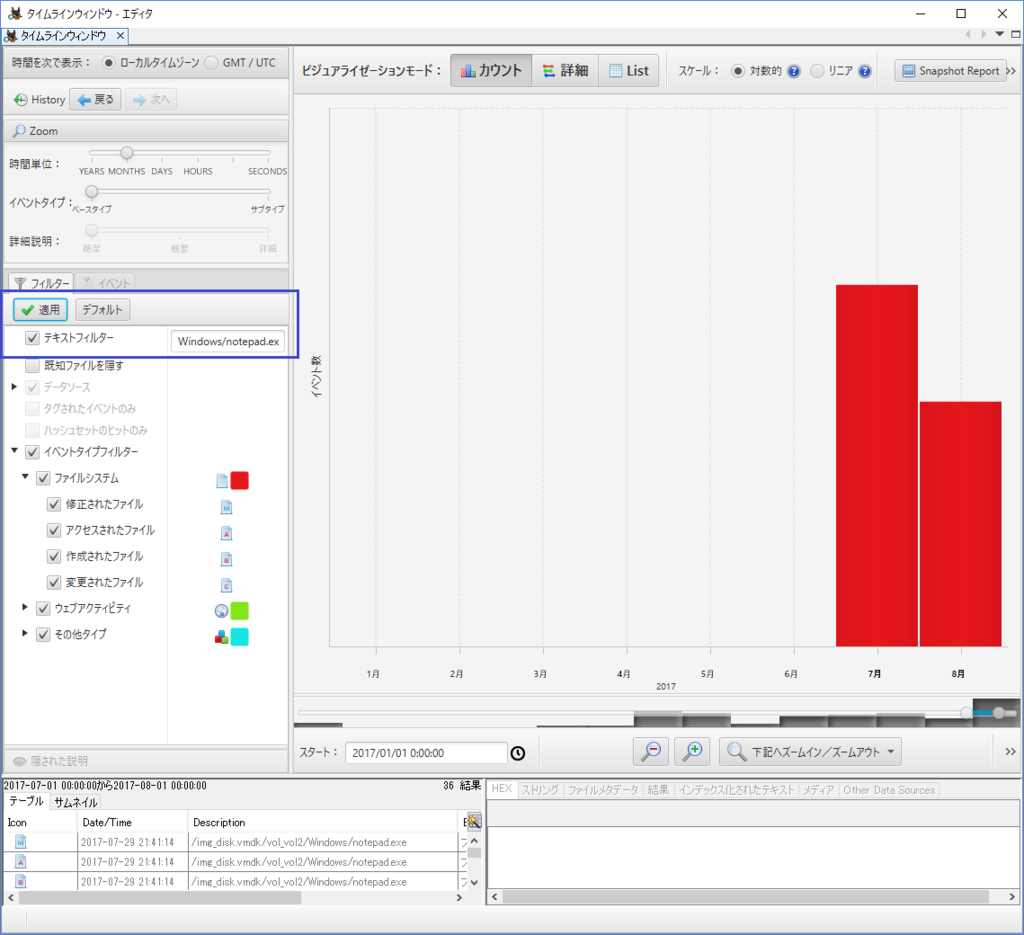Image resolution: width=1024 pixels, height=935 pixels.
Task: Close the タイムラインウィンドウ tab
Action: 120,35
